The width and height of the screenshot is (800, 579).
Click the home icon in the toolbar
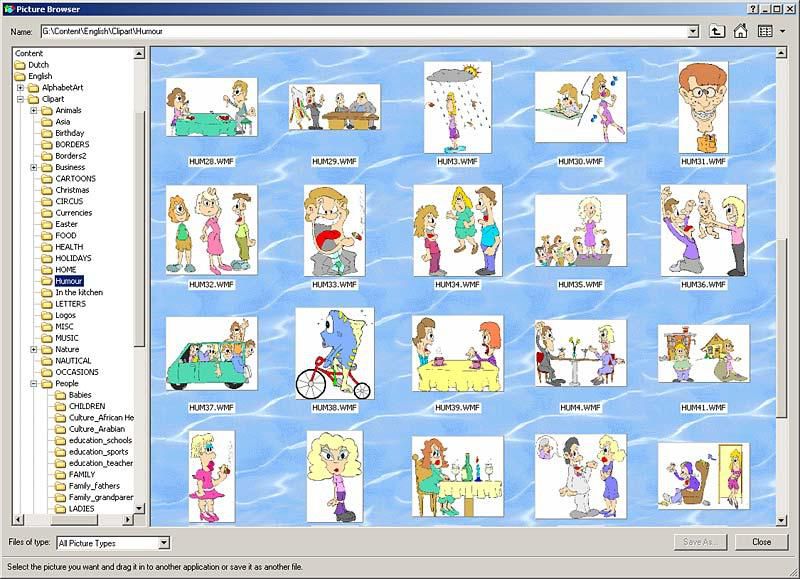tap(741, 31)
